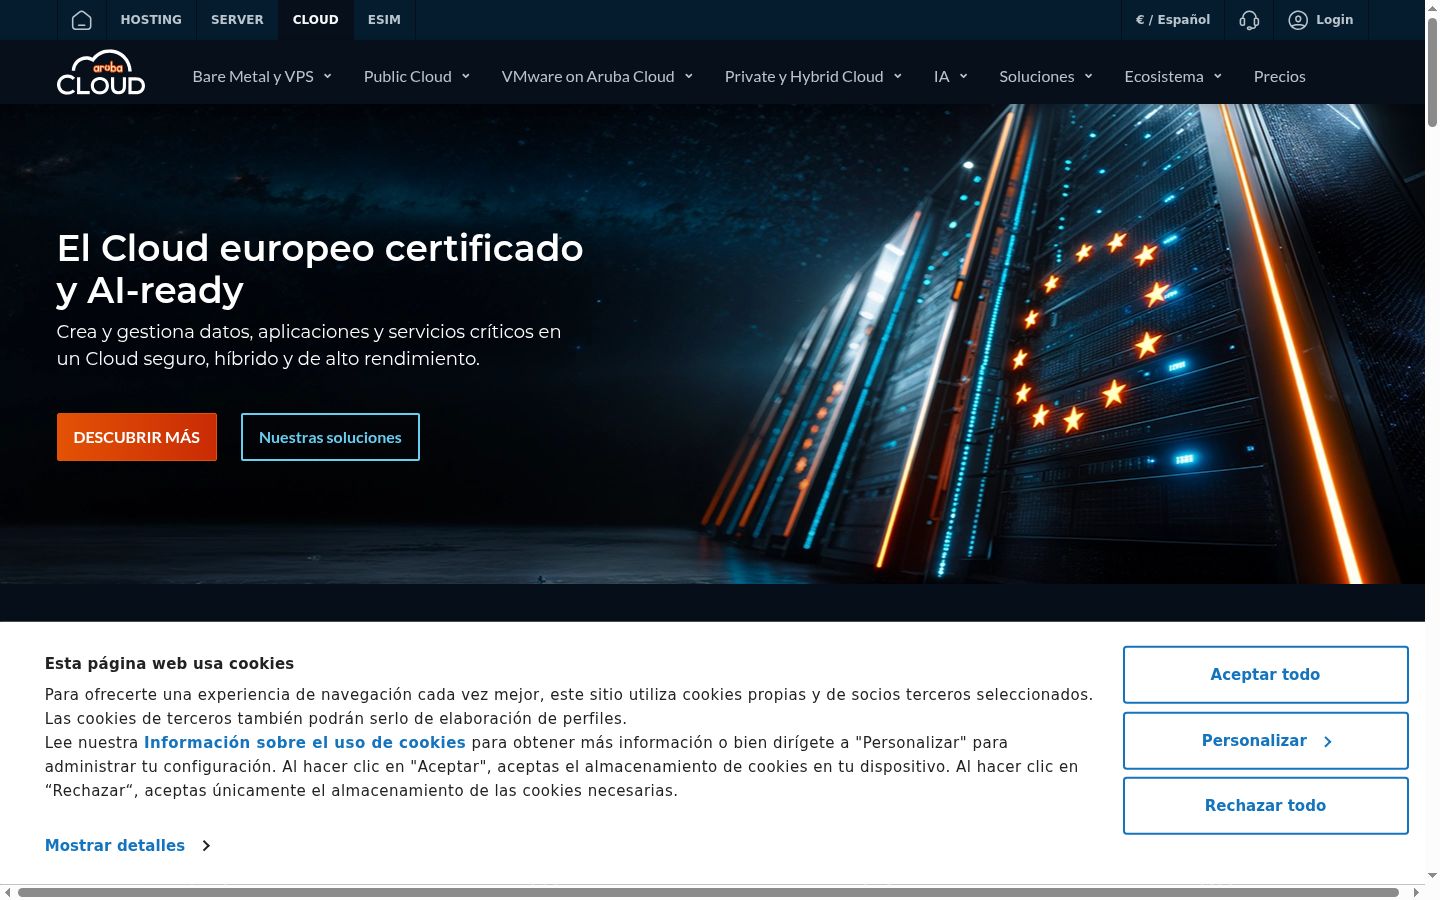Expand the Bare Metal y VPS menu
This screenshot has height=900, width=1440.
pos(262,76)
